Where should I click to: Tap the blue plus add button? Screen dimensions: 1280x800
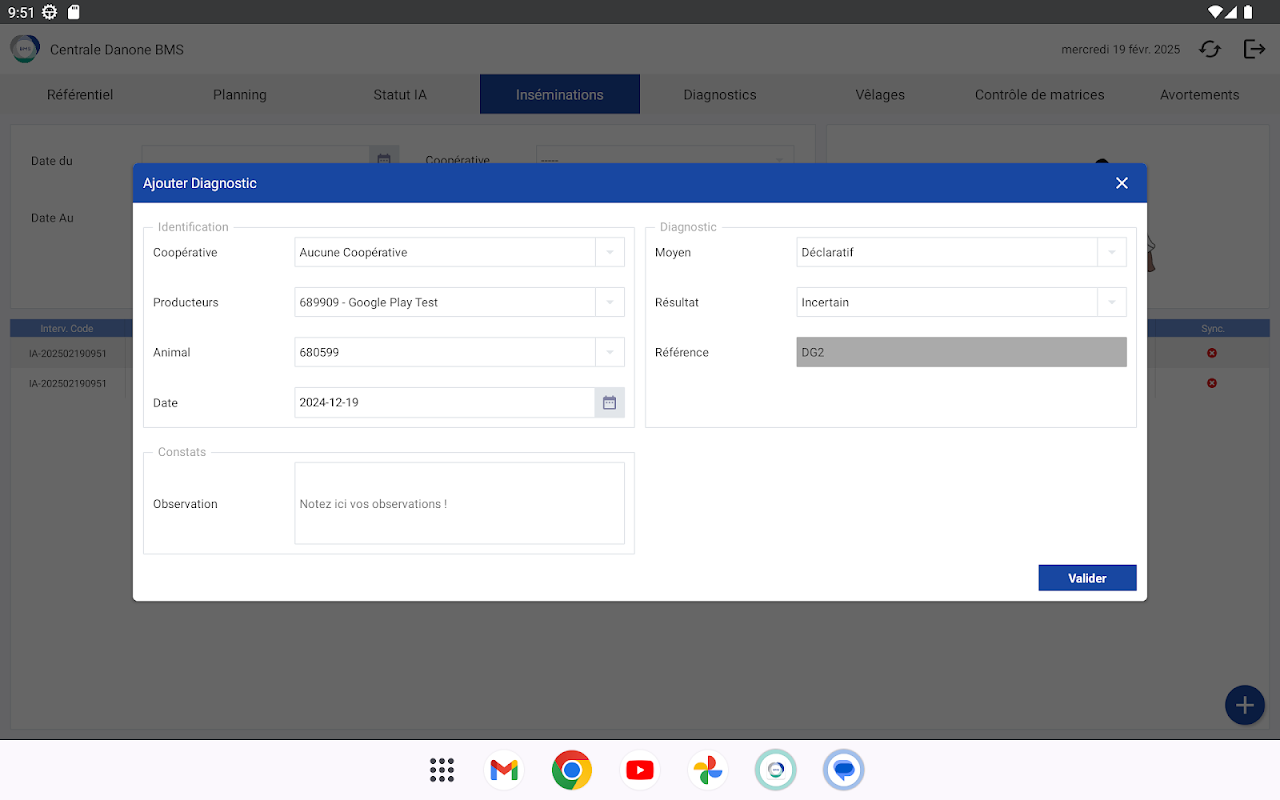(1244, 705)
